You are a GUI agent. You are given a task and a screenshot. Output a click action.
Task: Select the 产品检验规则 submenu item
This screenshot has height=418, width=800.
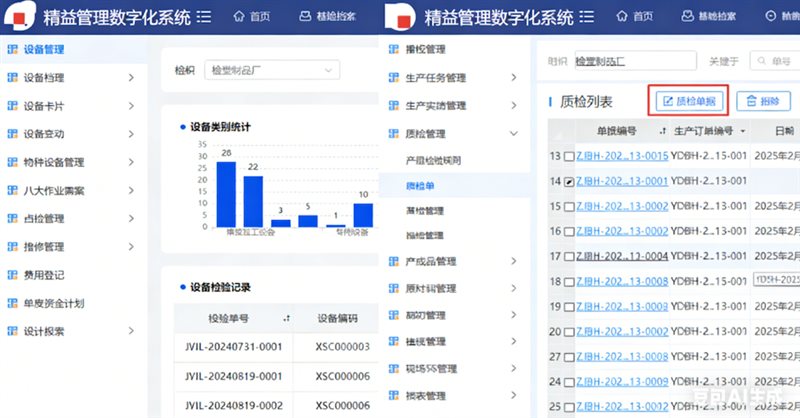(x=433, y=160)
